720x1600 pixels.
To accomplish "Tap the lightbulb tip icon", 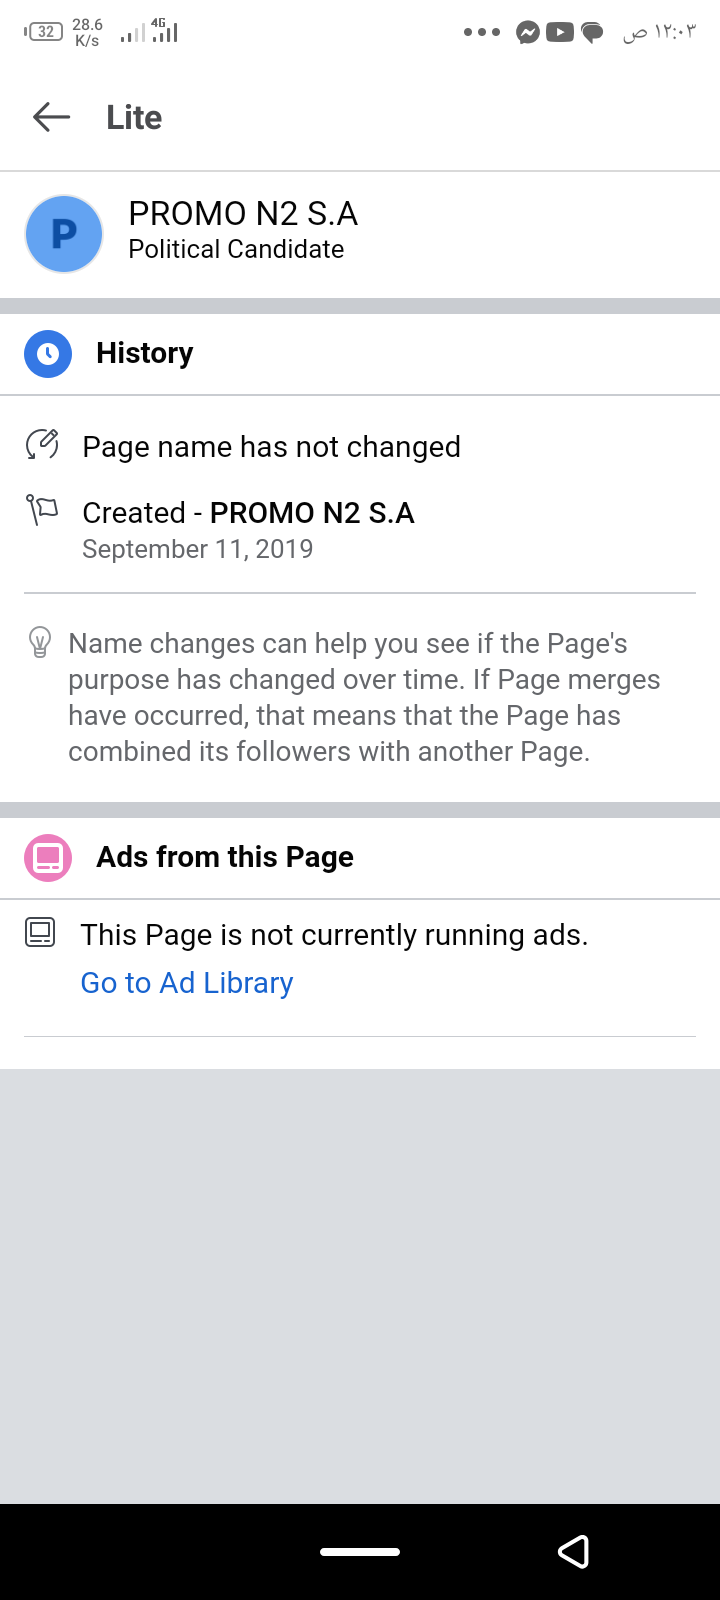I will [40, 642].
